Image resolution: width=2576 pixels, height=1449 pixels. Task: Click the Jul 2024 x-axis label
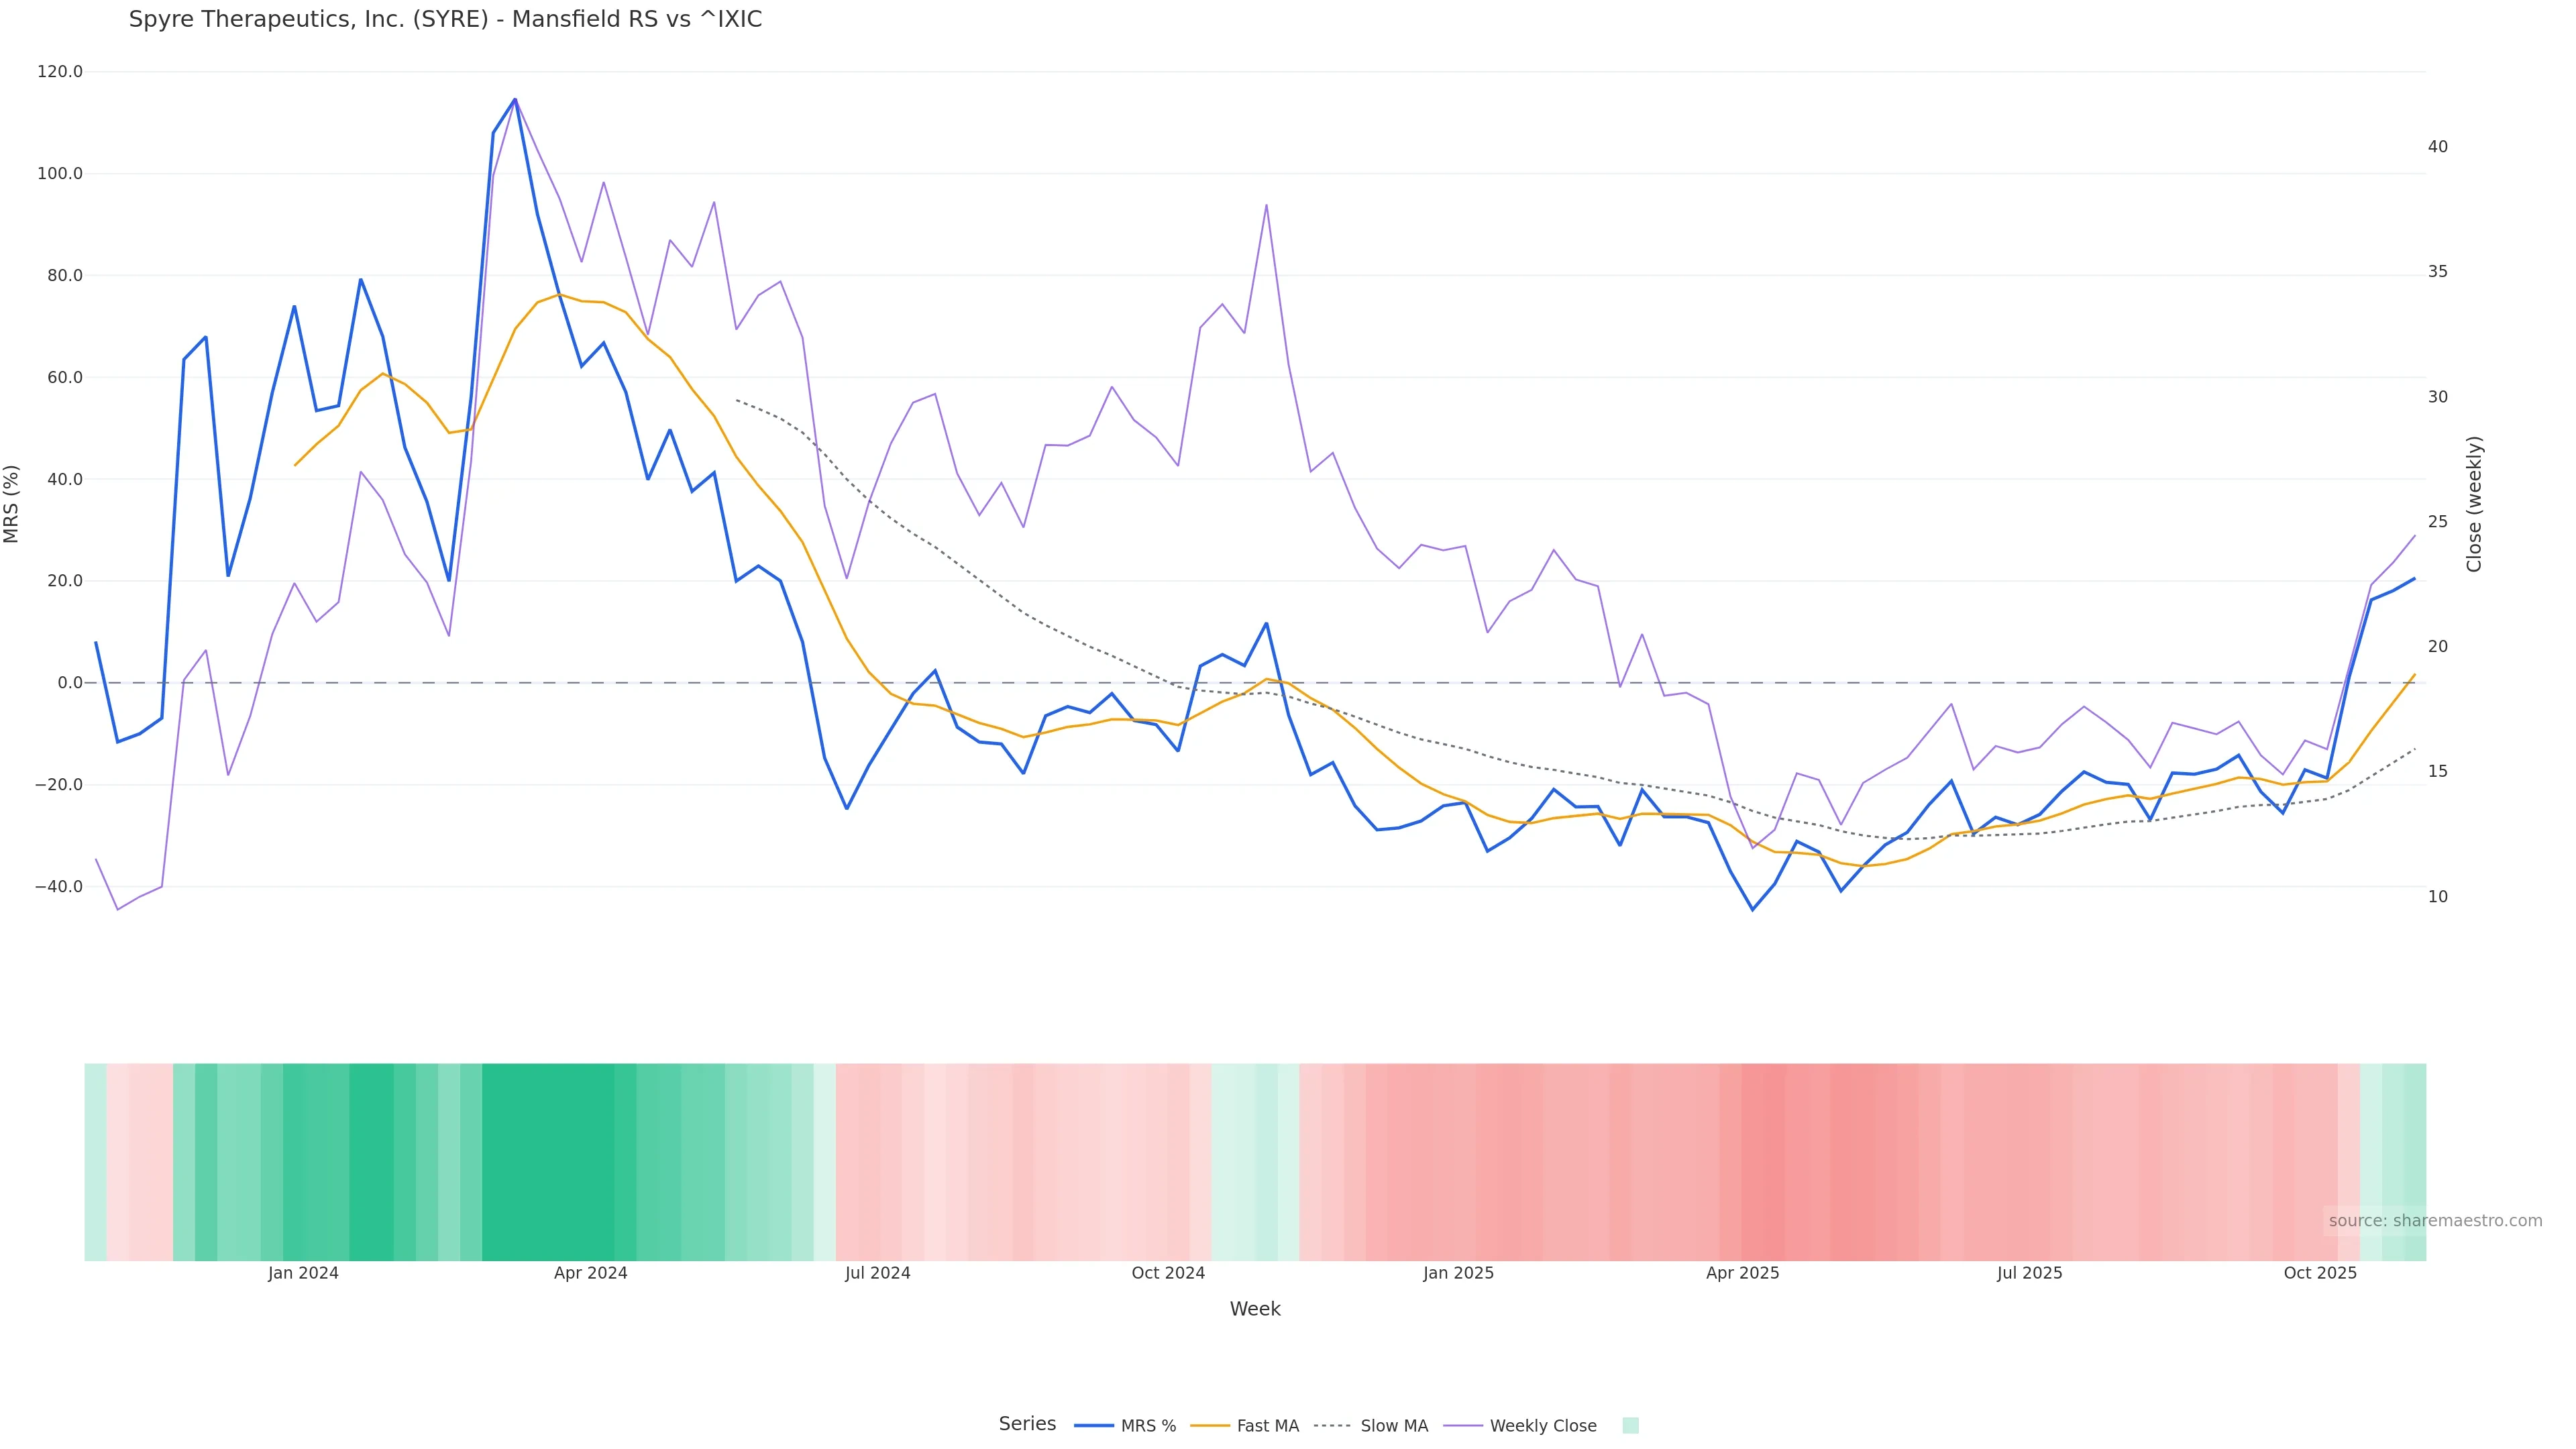point(877,1273)
